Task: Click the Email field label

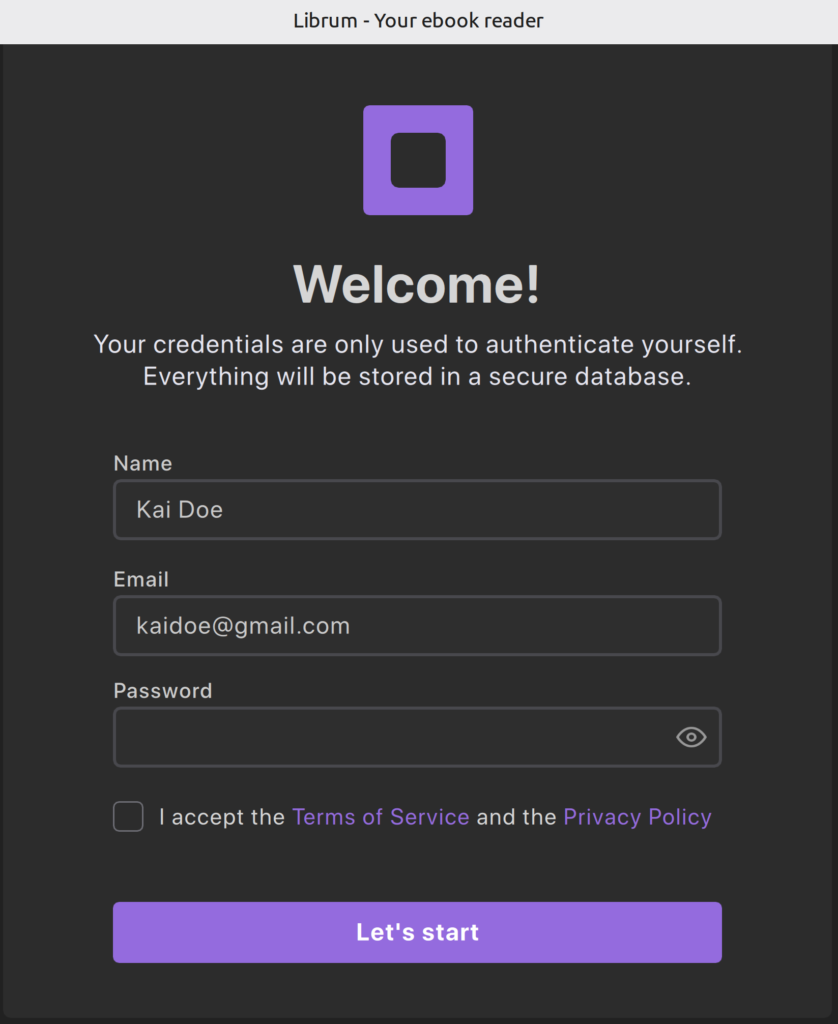Action: [x=141, y=580]
